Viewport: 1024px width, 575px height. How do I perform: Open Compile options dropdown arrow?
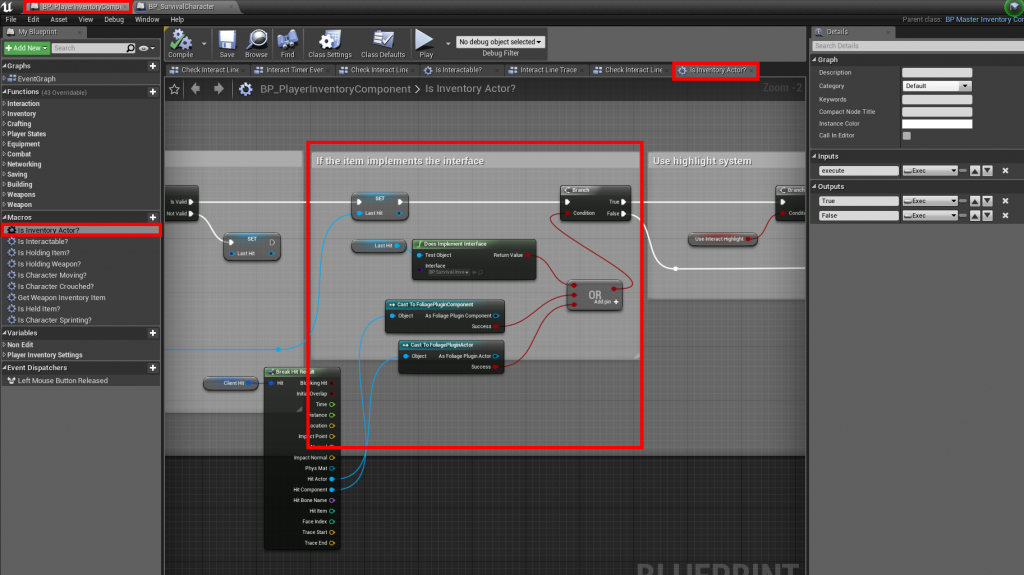pos(204,44)
